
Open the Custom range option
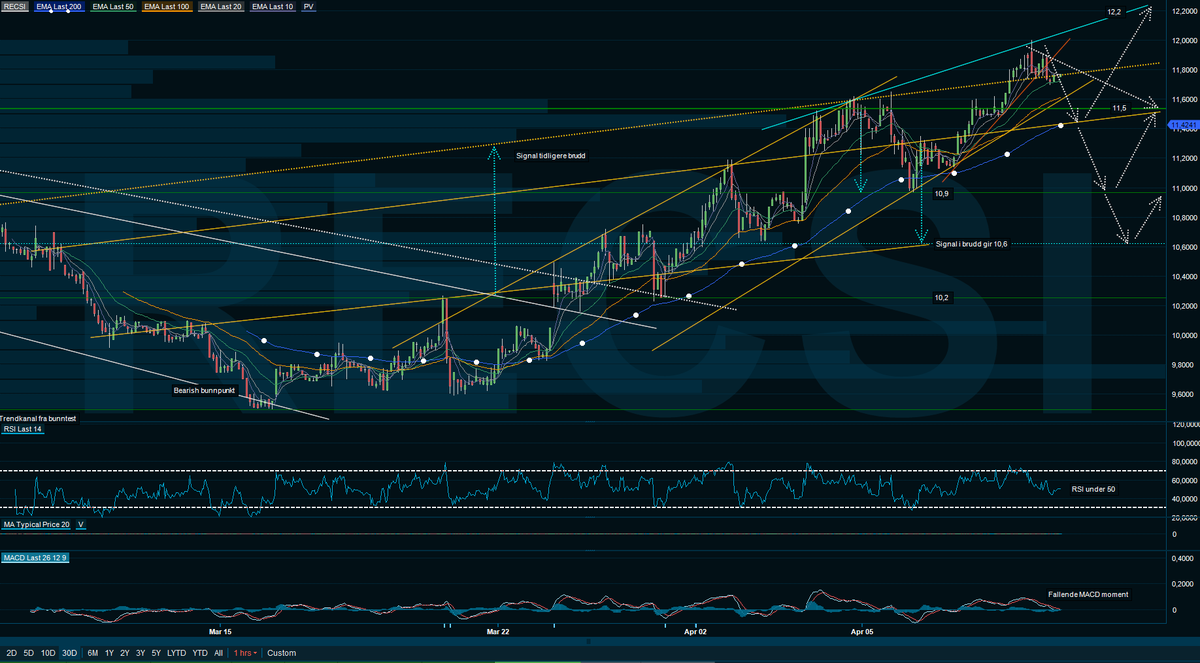click(x=282, y=653)
